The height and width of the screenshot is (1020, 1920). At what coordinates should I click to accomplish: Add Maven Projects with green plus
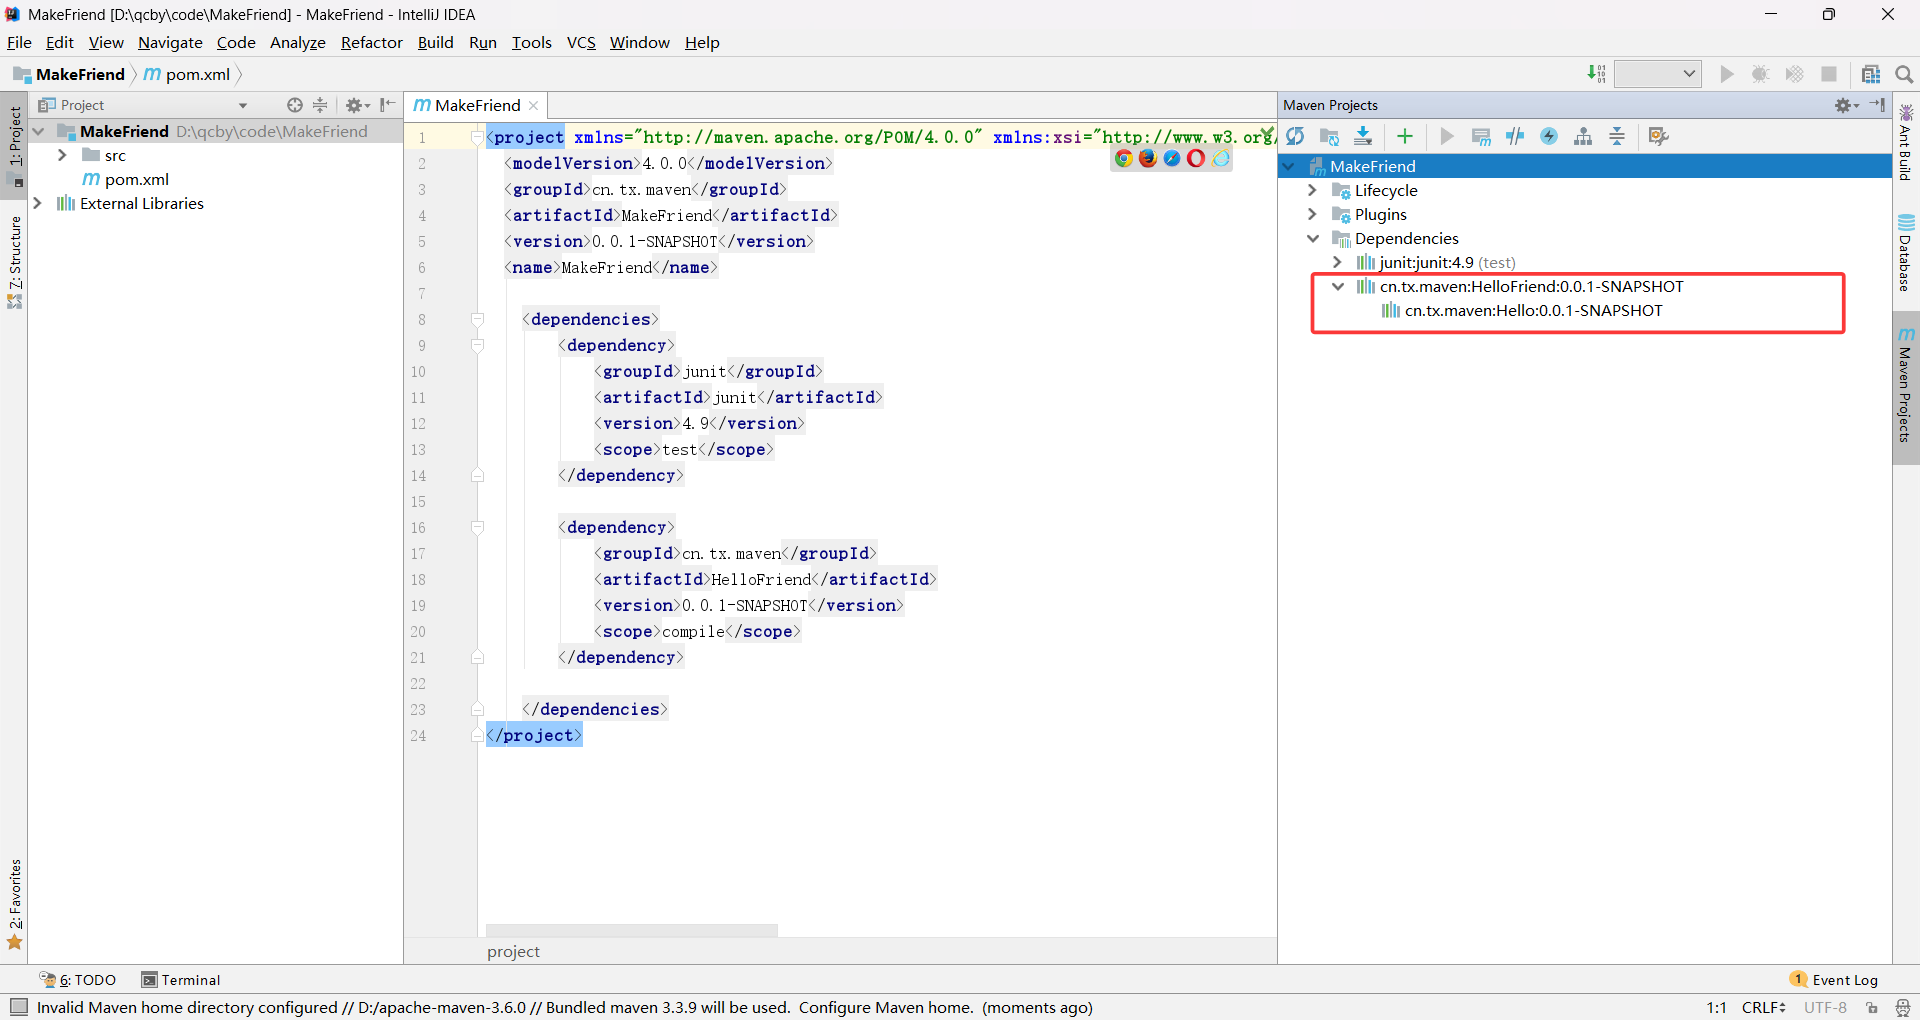pos(1405,136)
